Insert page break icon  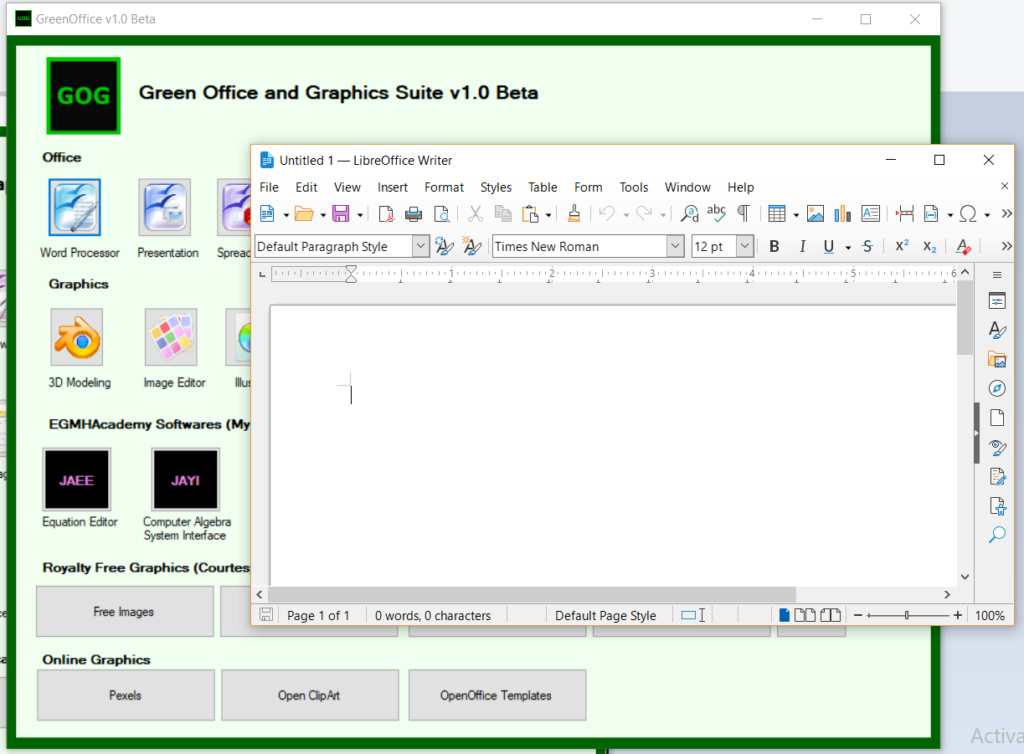tap(904, 213)
